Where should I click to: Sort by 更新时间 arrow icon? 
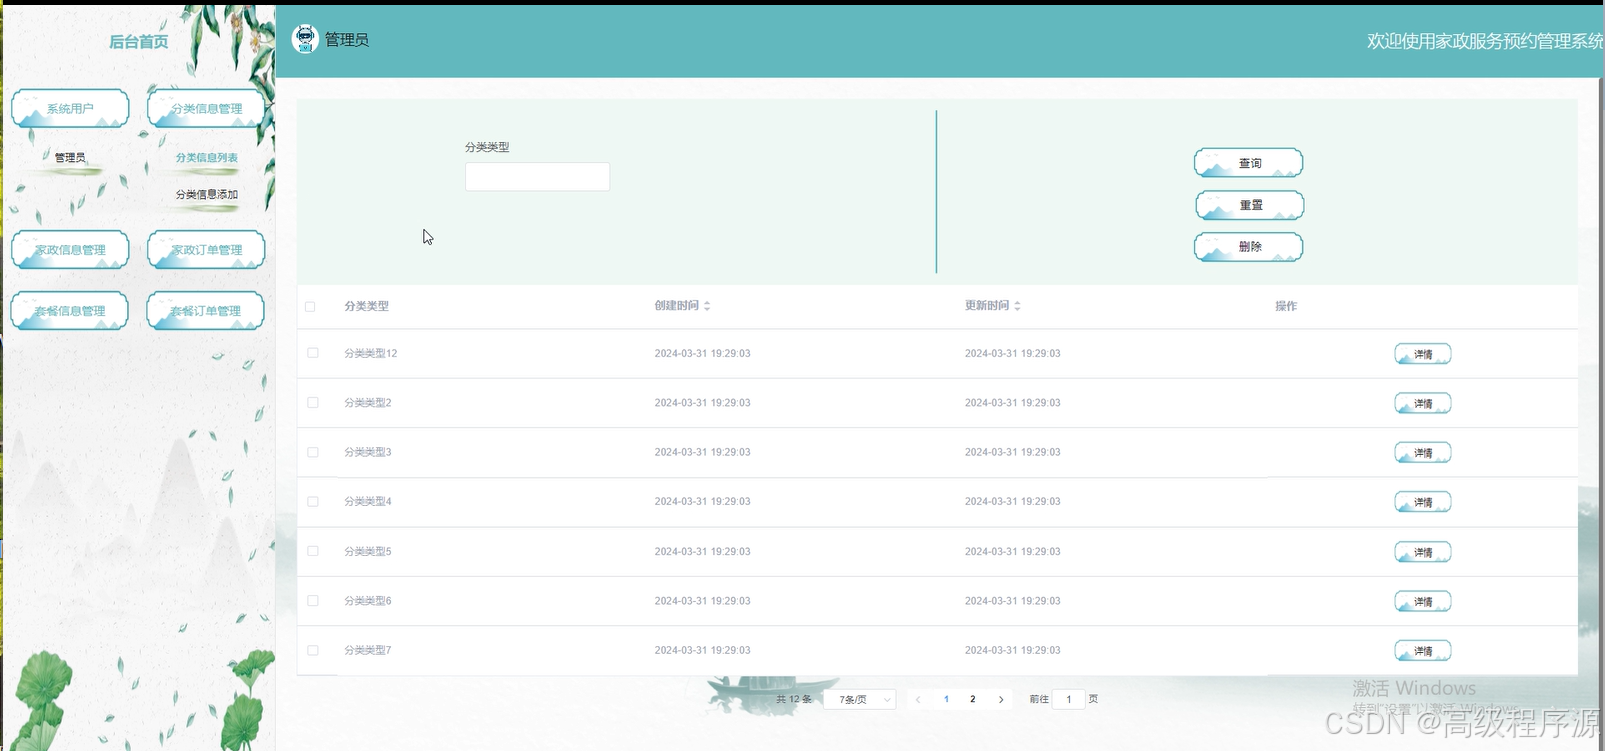(x=1017, y=306)
